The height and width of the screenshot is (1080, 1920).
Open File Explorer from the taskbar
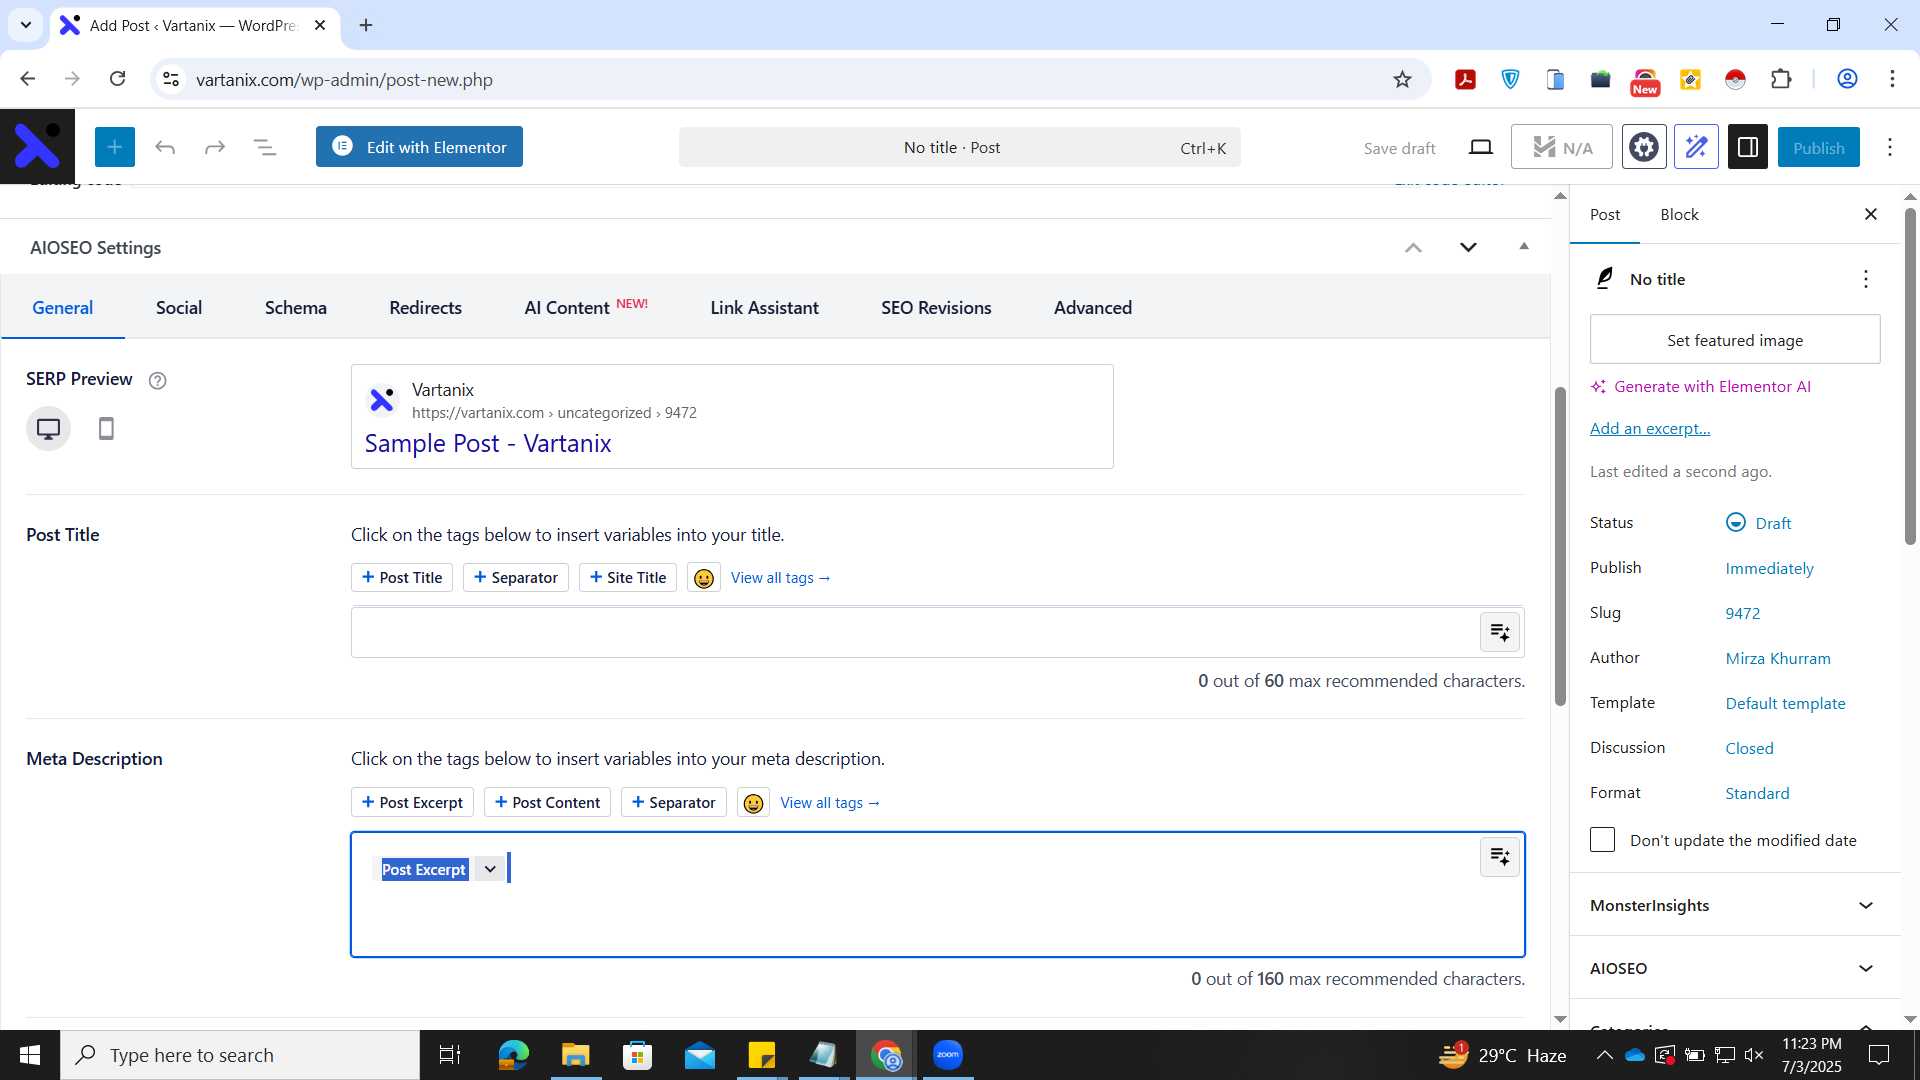pos(575,1055)
